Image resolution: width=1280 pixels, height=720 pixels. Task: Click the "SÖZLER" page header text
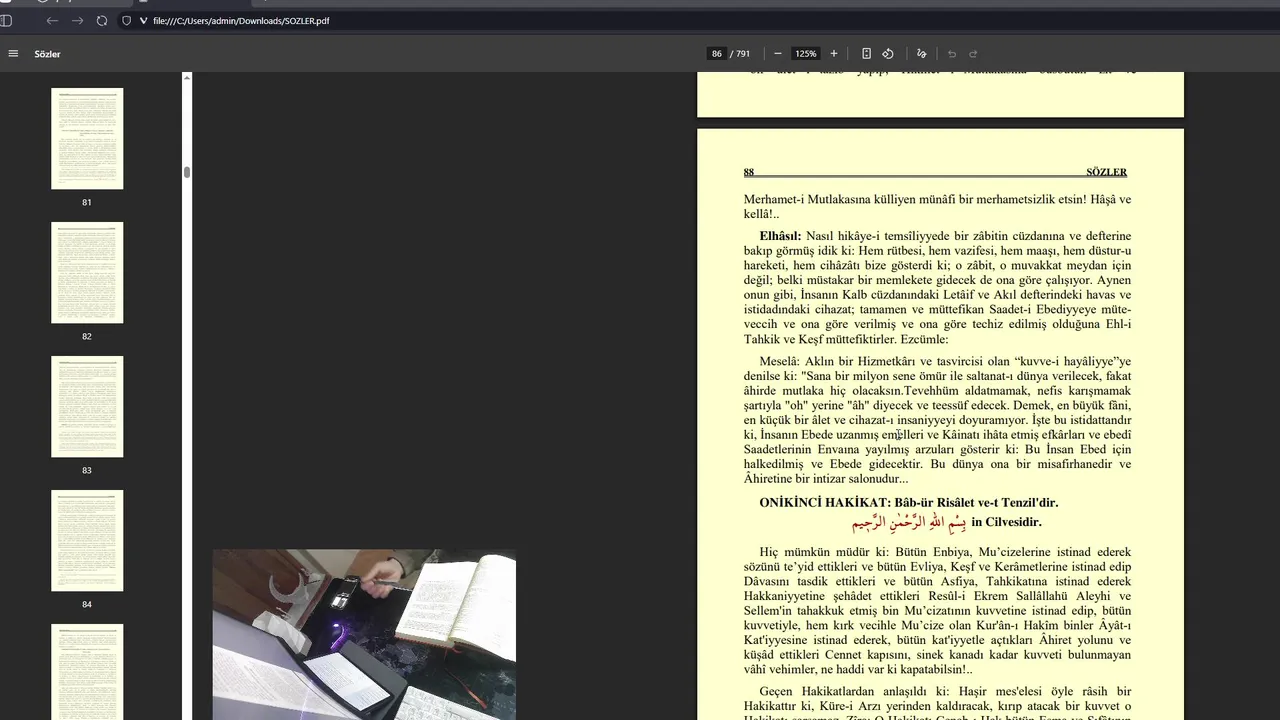click(x=1107, y=172)
